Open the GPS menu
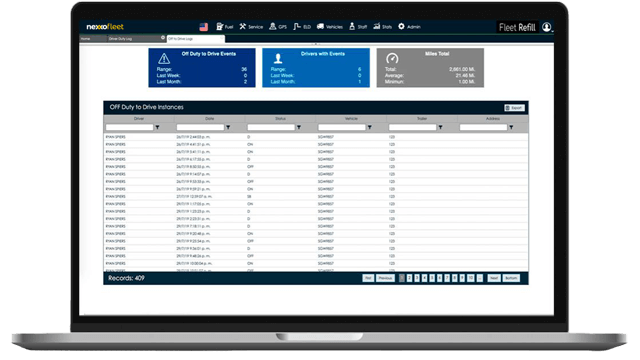 (278, 27)
